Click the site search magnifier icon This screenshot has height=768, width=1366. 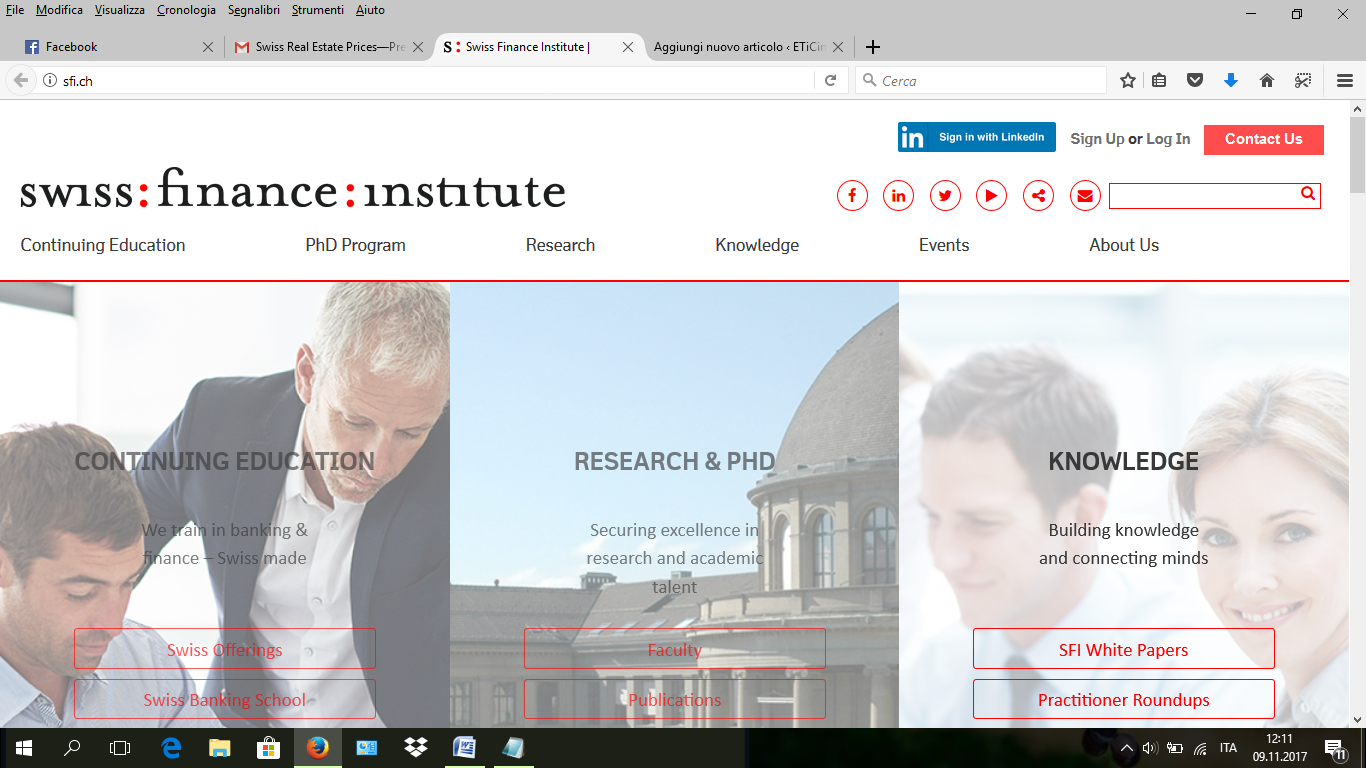click(x=1307, y=194)
